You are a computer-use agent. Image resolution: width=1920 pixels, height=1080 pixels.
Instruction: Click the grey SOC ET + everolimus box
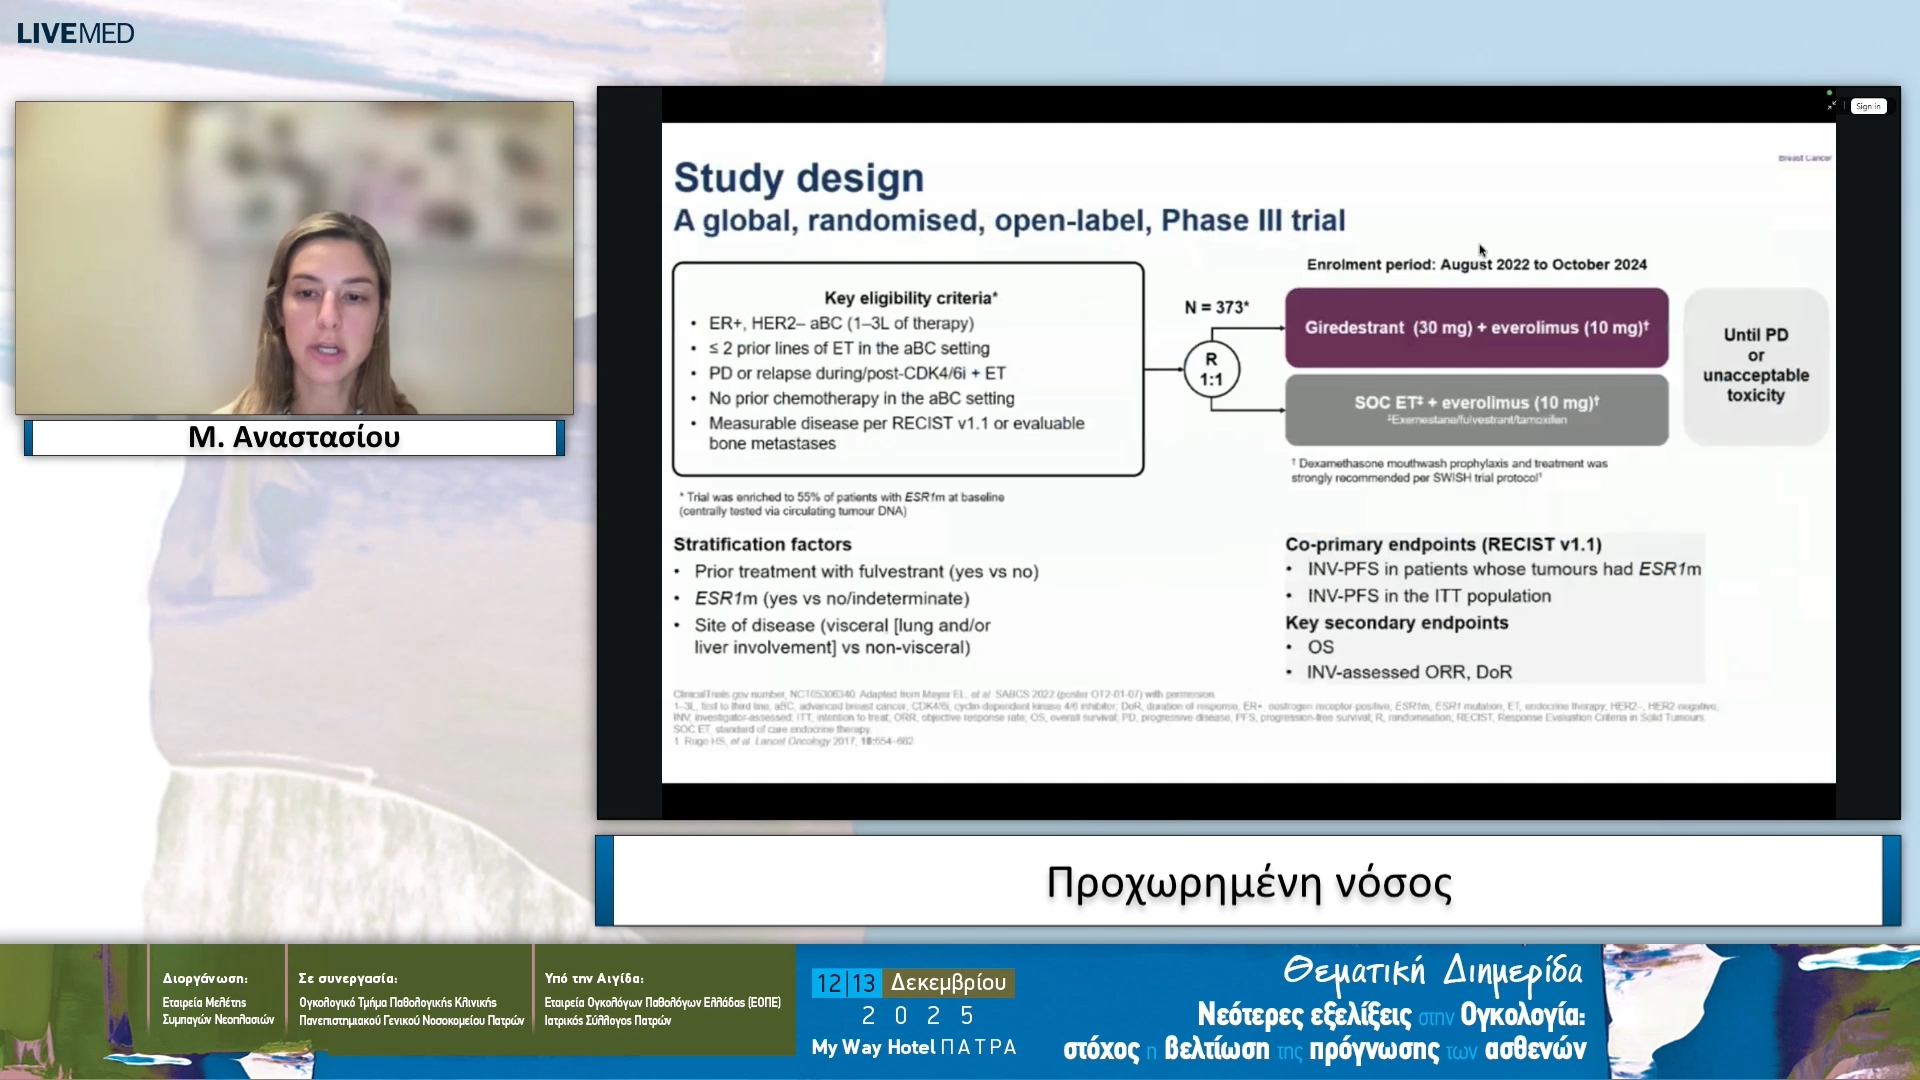click(x=1476, y=409)
